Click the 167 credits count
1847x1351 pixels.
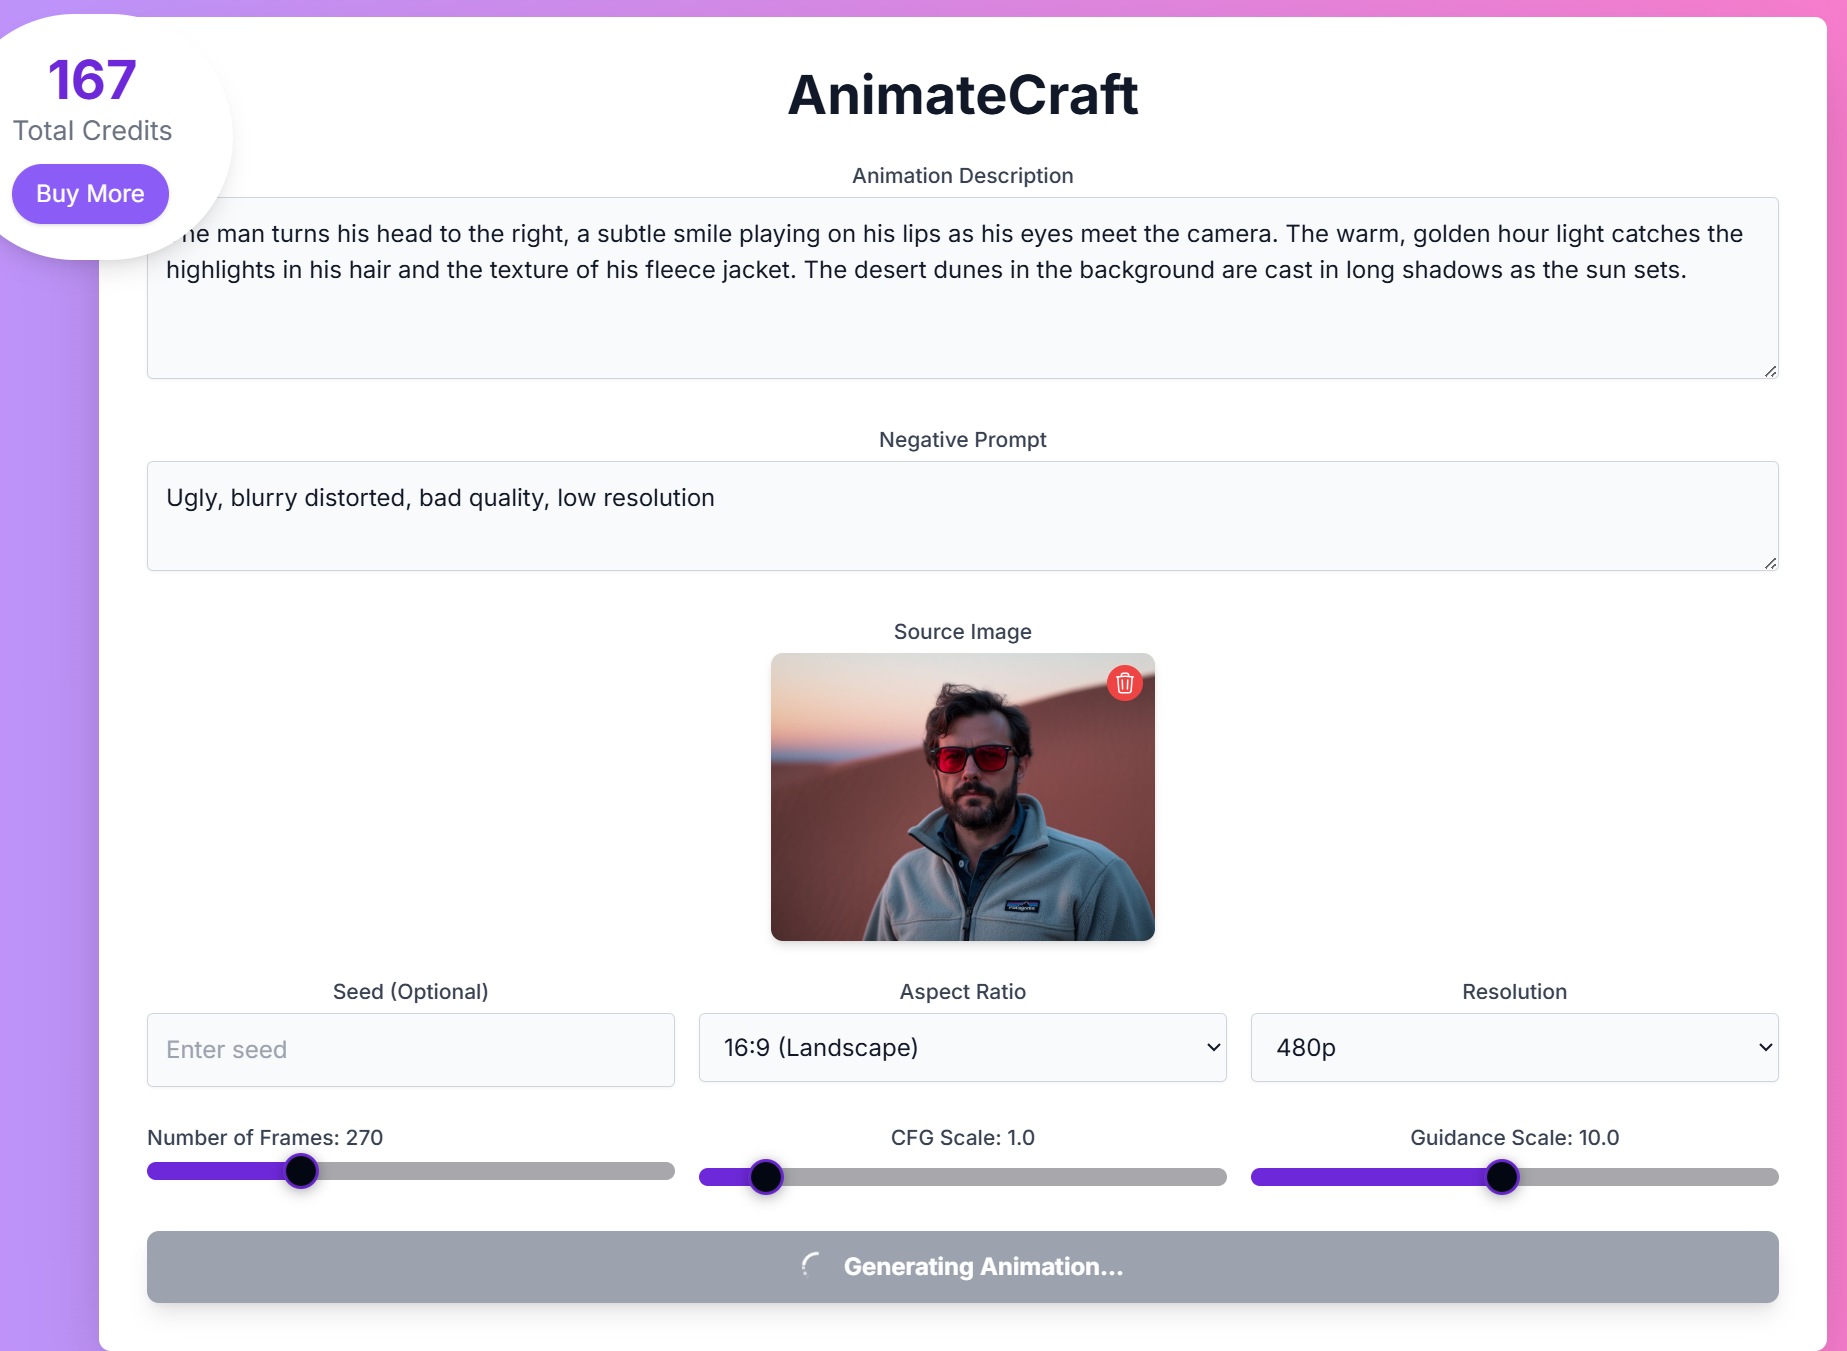[92, 80]
